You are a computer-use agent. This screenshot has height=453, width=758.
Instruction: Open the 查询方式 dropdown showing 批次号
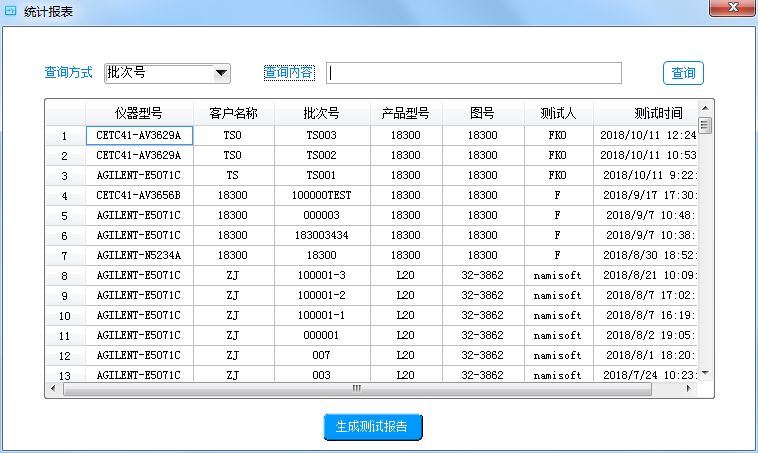(x=167, y=73)
